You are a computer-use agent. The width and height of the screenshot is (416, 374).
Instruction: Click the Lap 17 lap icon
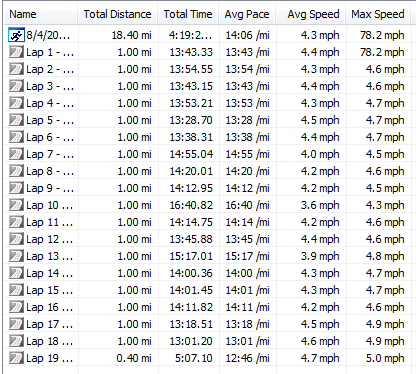[x=16, y=324]
